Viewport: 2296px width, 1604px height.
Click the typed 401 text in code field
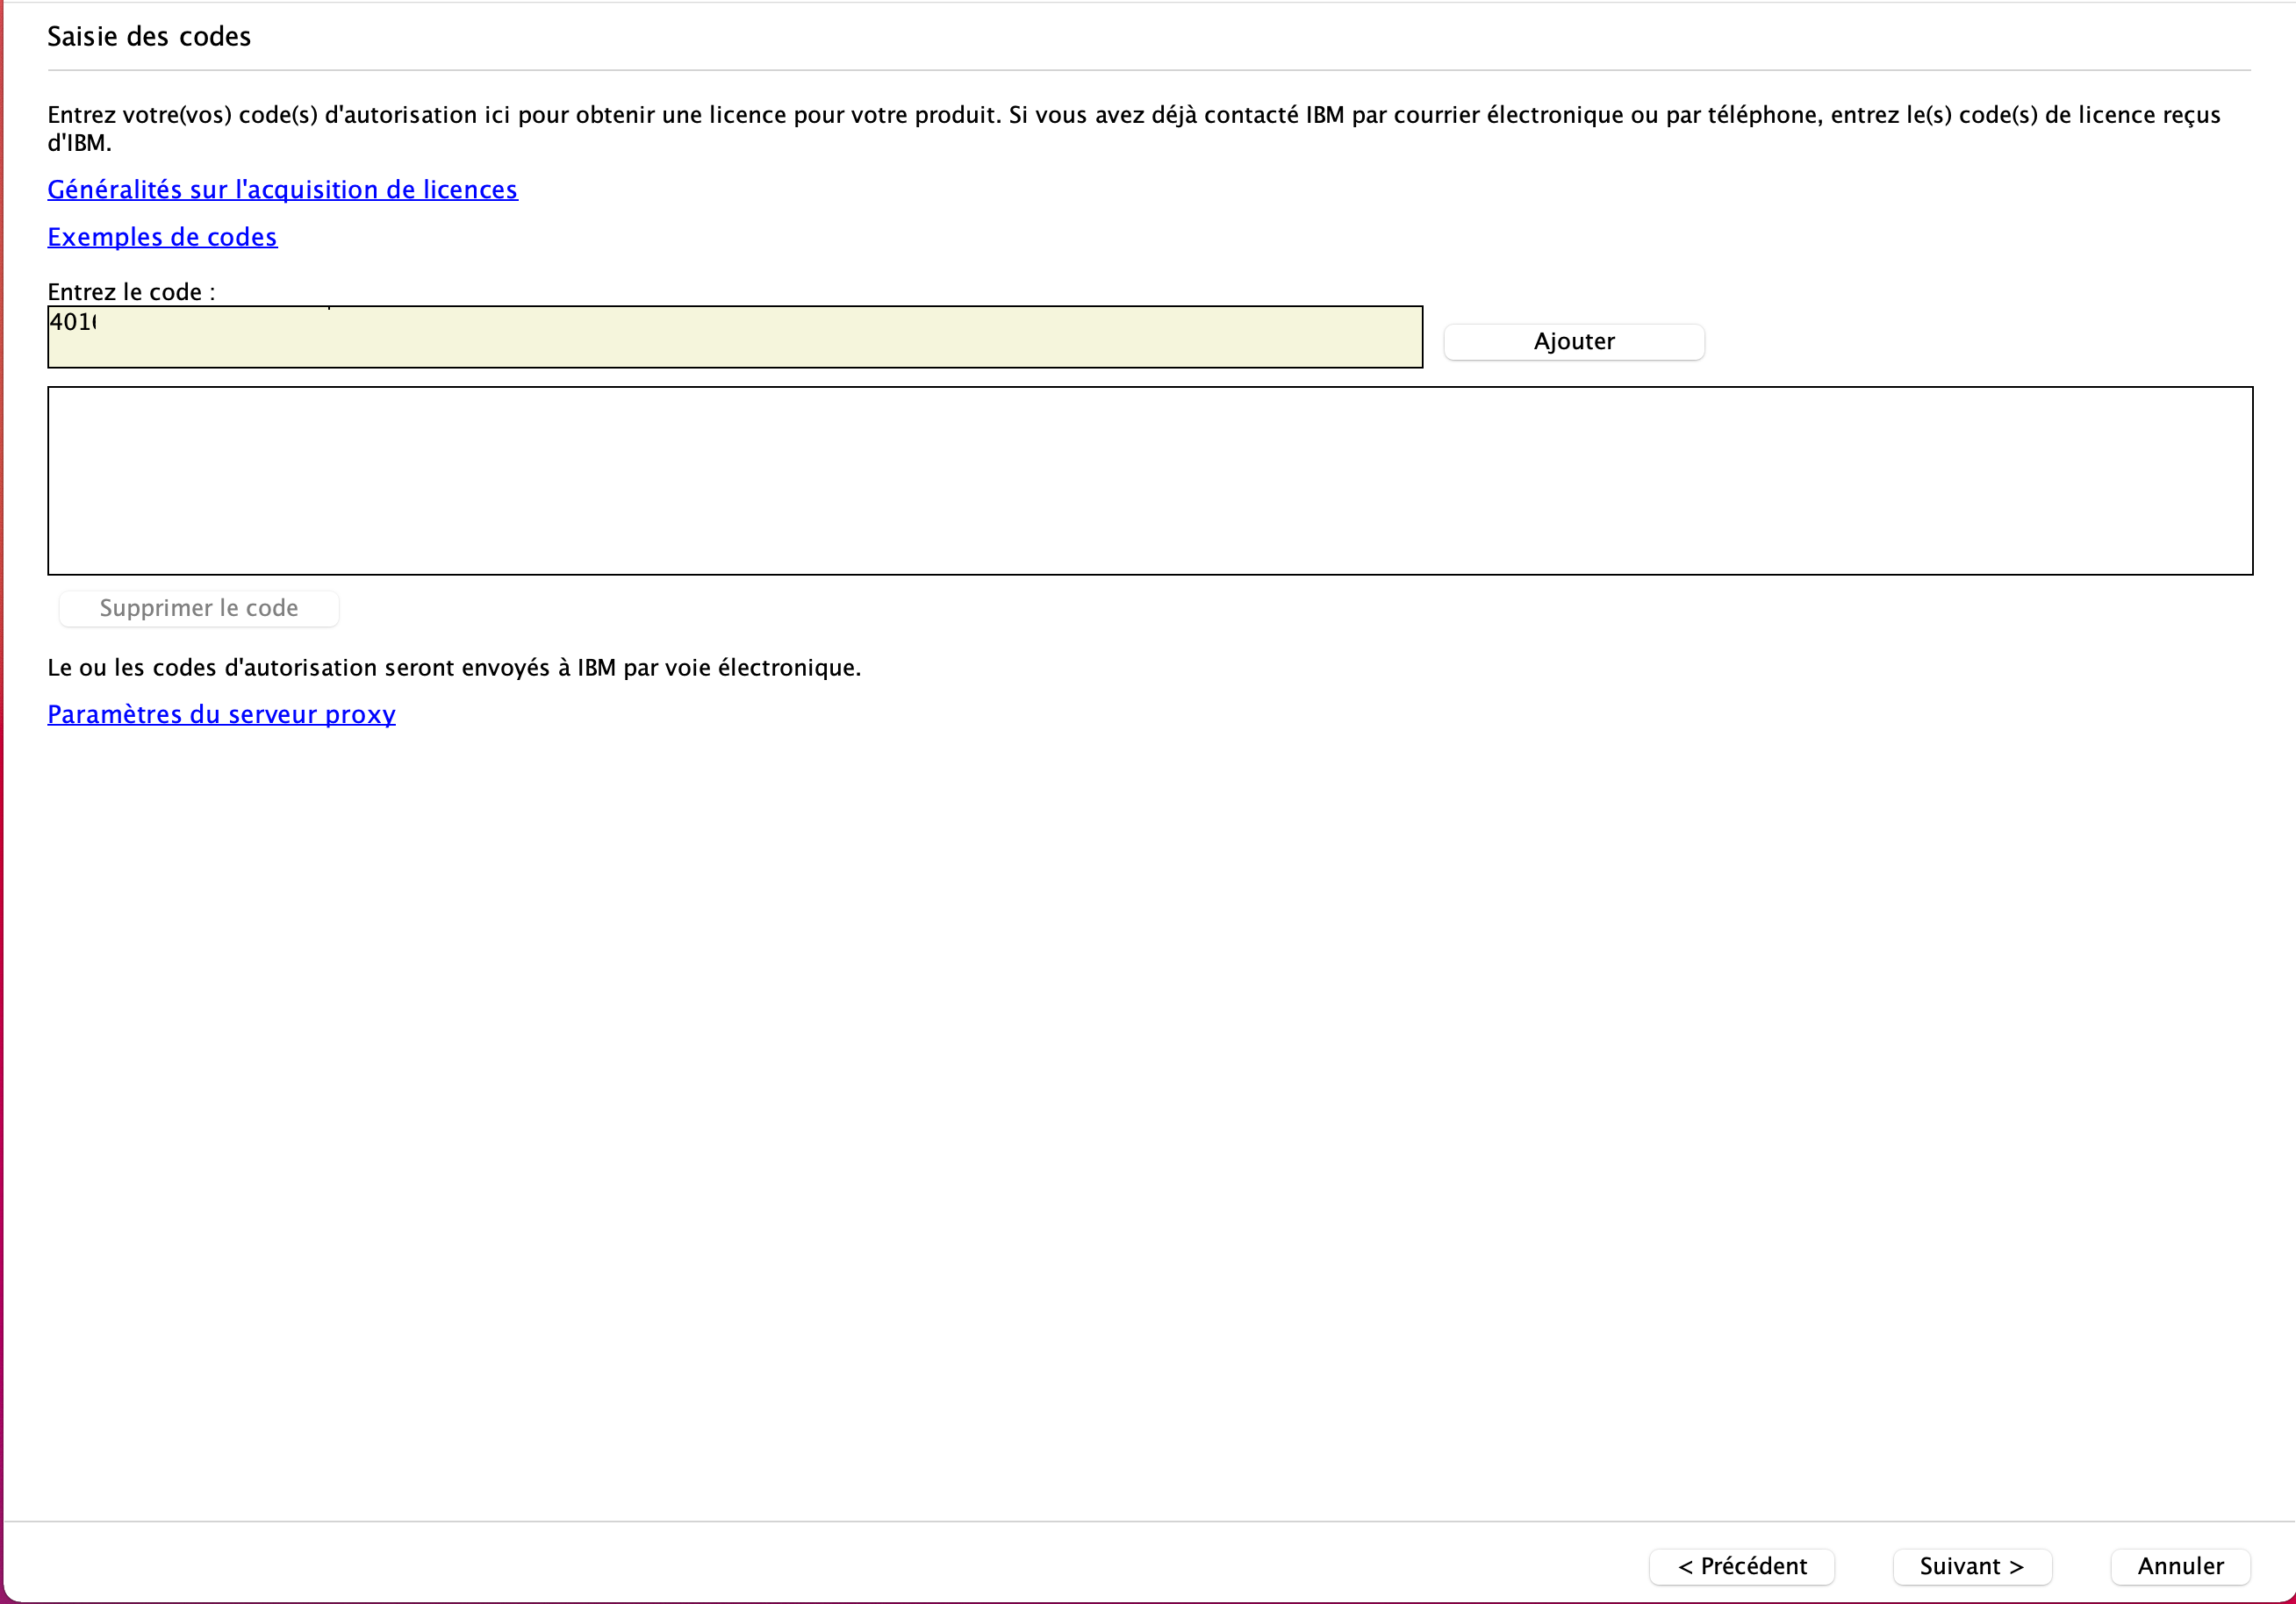[72, 322]
